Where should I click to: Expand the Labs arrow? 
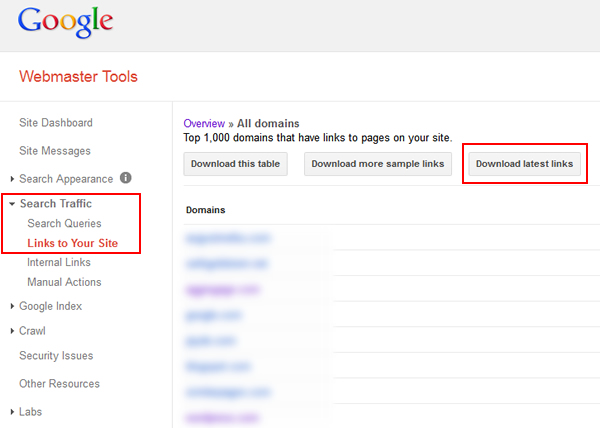(12, 412)
